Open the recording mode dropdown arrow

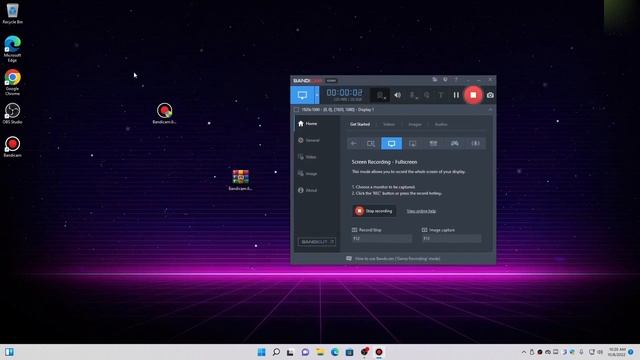(x=317, y=95)
